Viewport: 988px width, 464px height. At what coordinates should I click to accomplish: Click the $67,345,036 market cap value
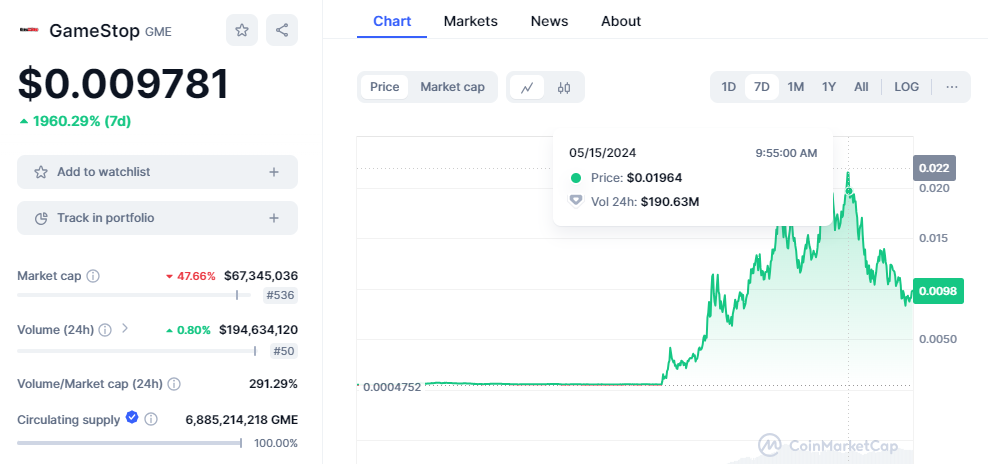pyautogui.click(x=261, y=276)
